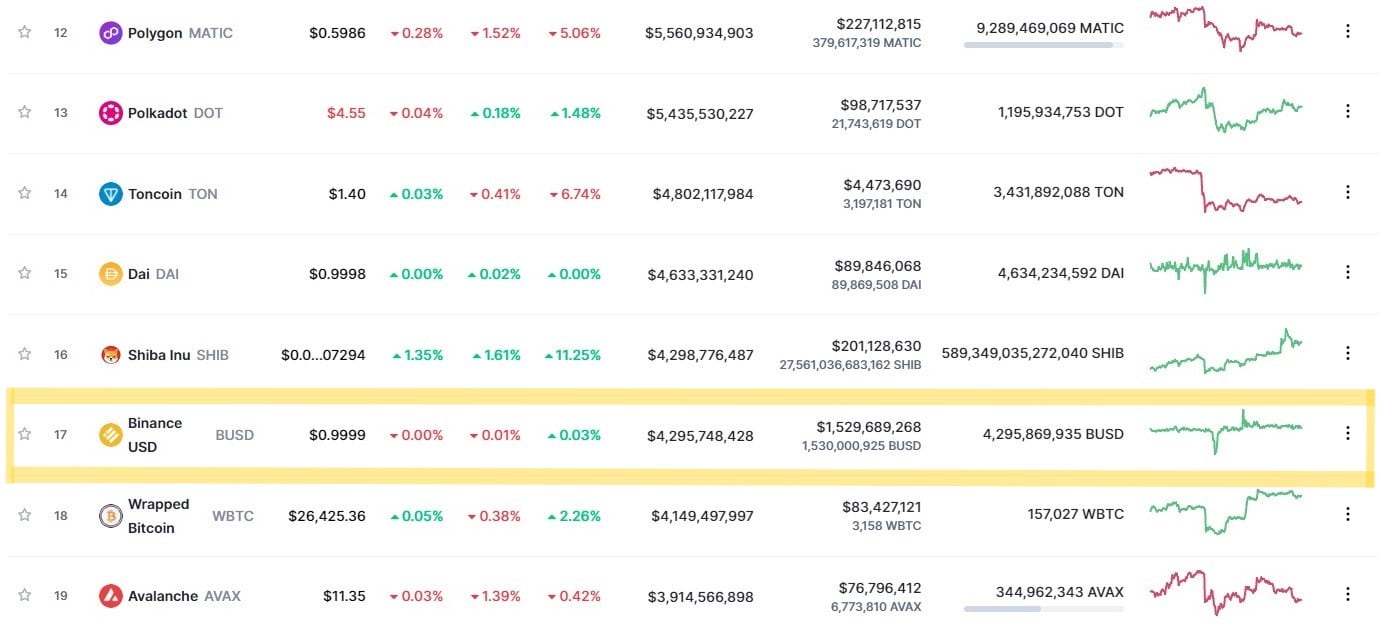Open the three-dot menu for Polkadot
Viewport: 1381px width, 629px height.
point(1347,112)
